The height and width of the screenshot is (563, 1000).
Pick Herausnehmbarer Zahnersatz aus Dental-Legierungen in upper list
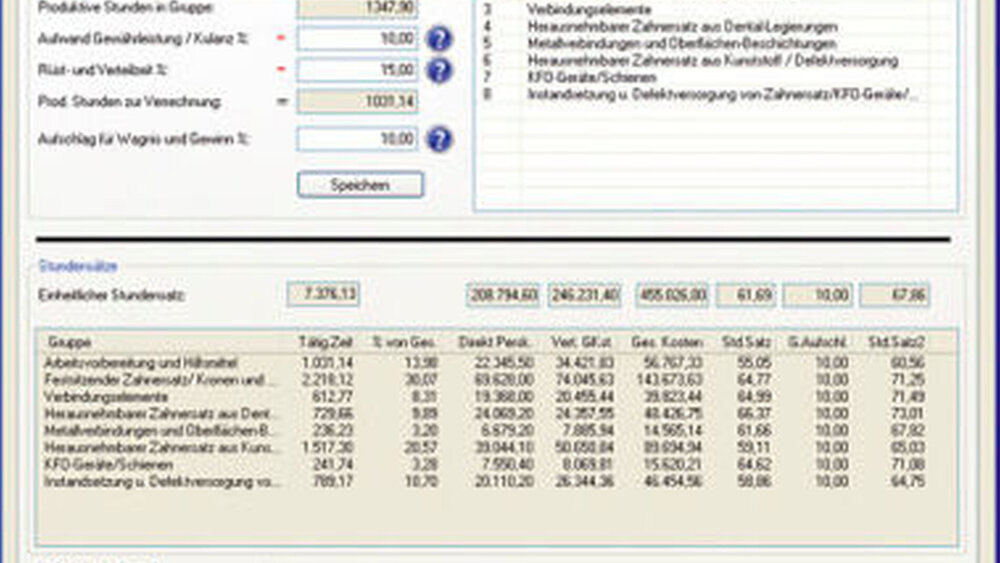pyautogui.click(x=682, y=27)
